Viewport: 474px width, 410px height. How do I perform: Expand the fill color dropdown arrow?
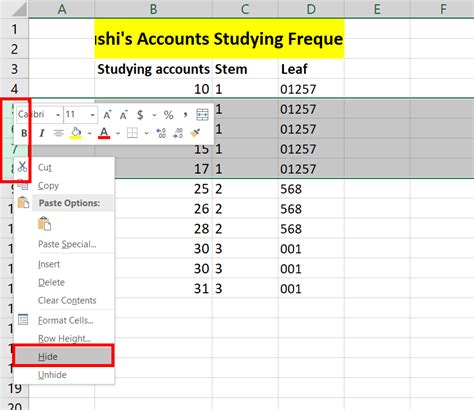point(89,133)
